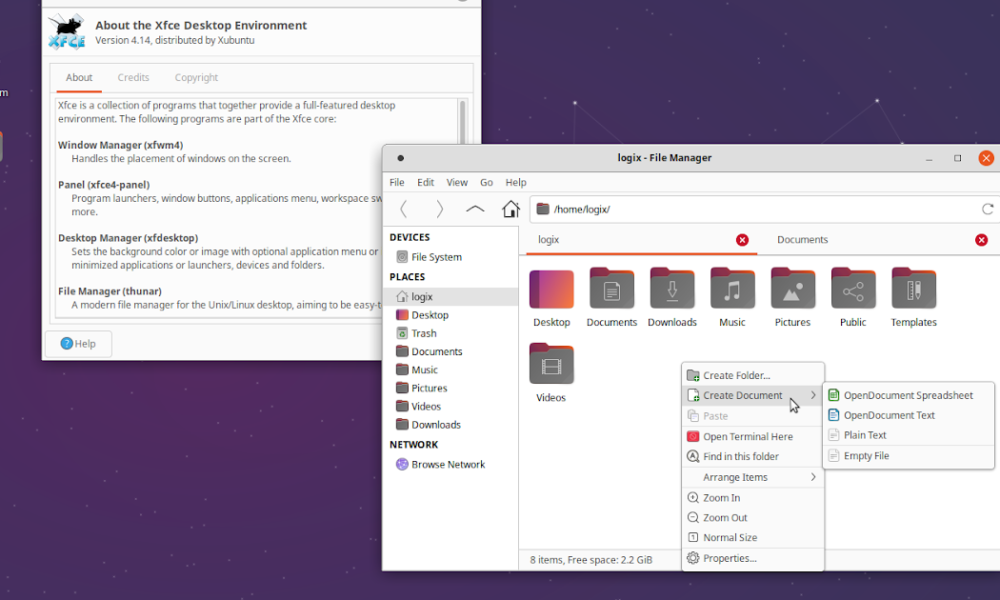The image size is (1000, 600).
Task: Open Music in the Places sidebar
Action: [416, 370]
